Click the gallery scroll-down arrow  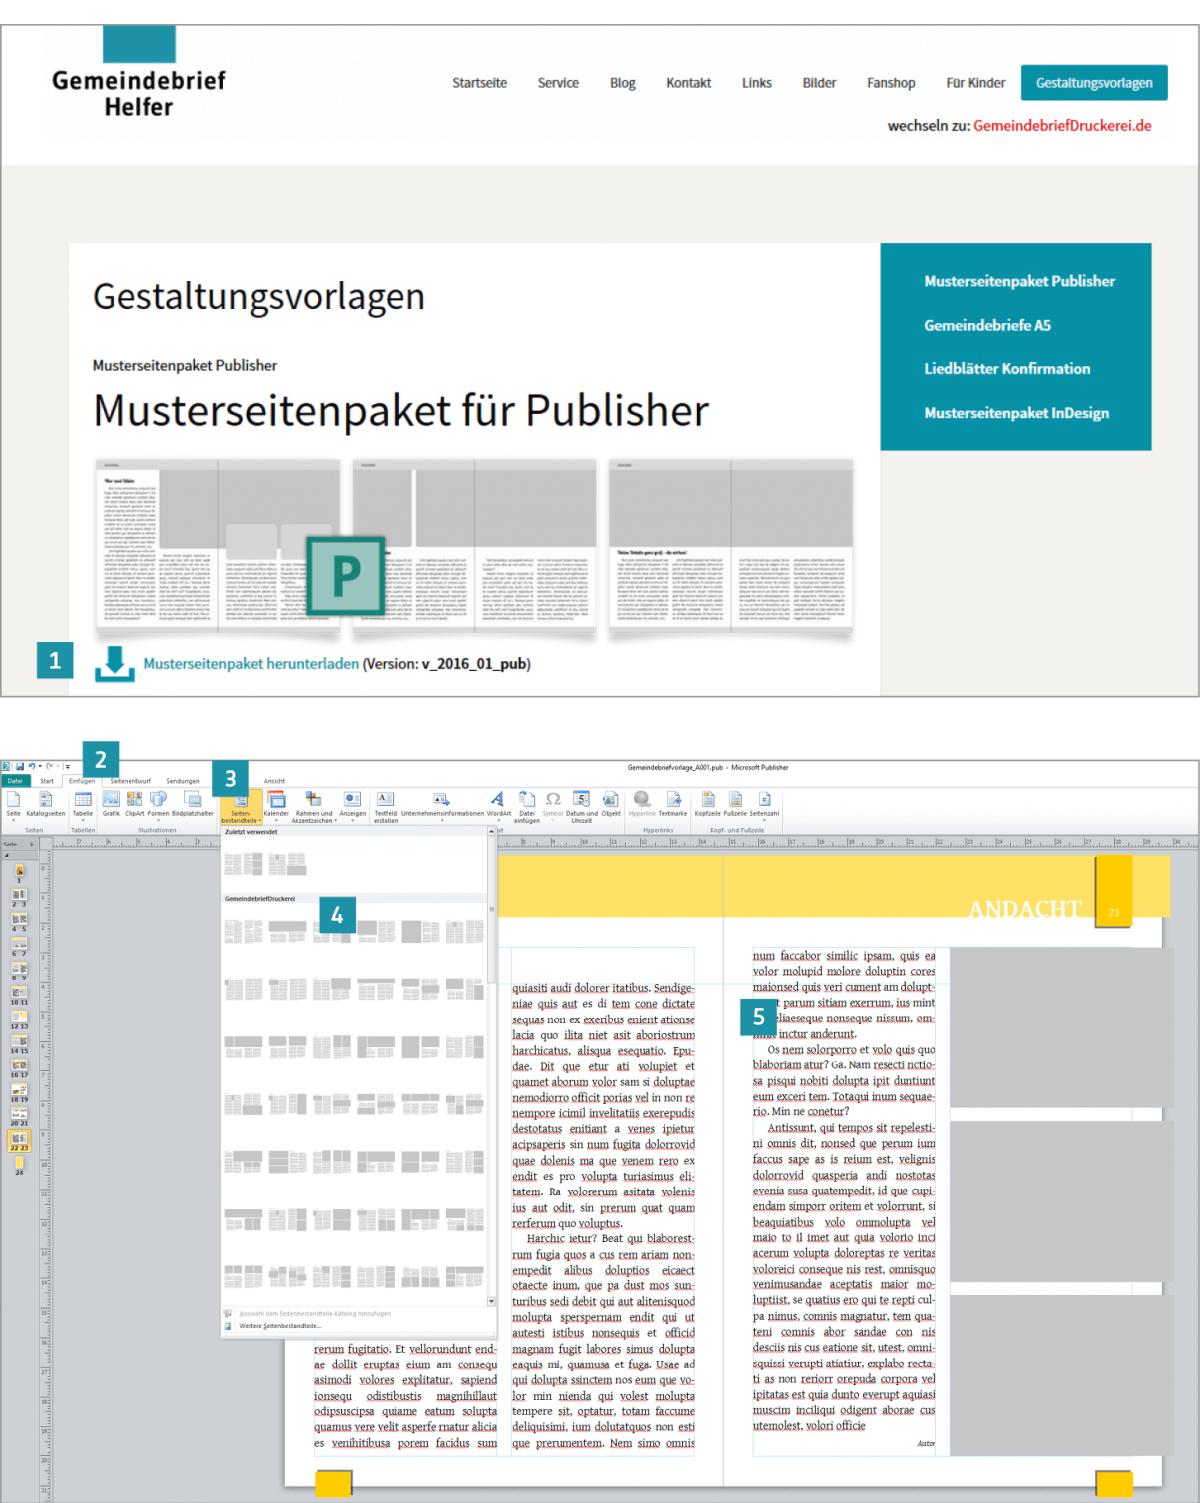[x=491, y=1301]
